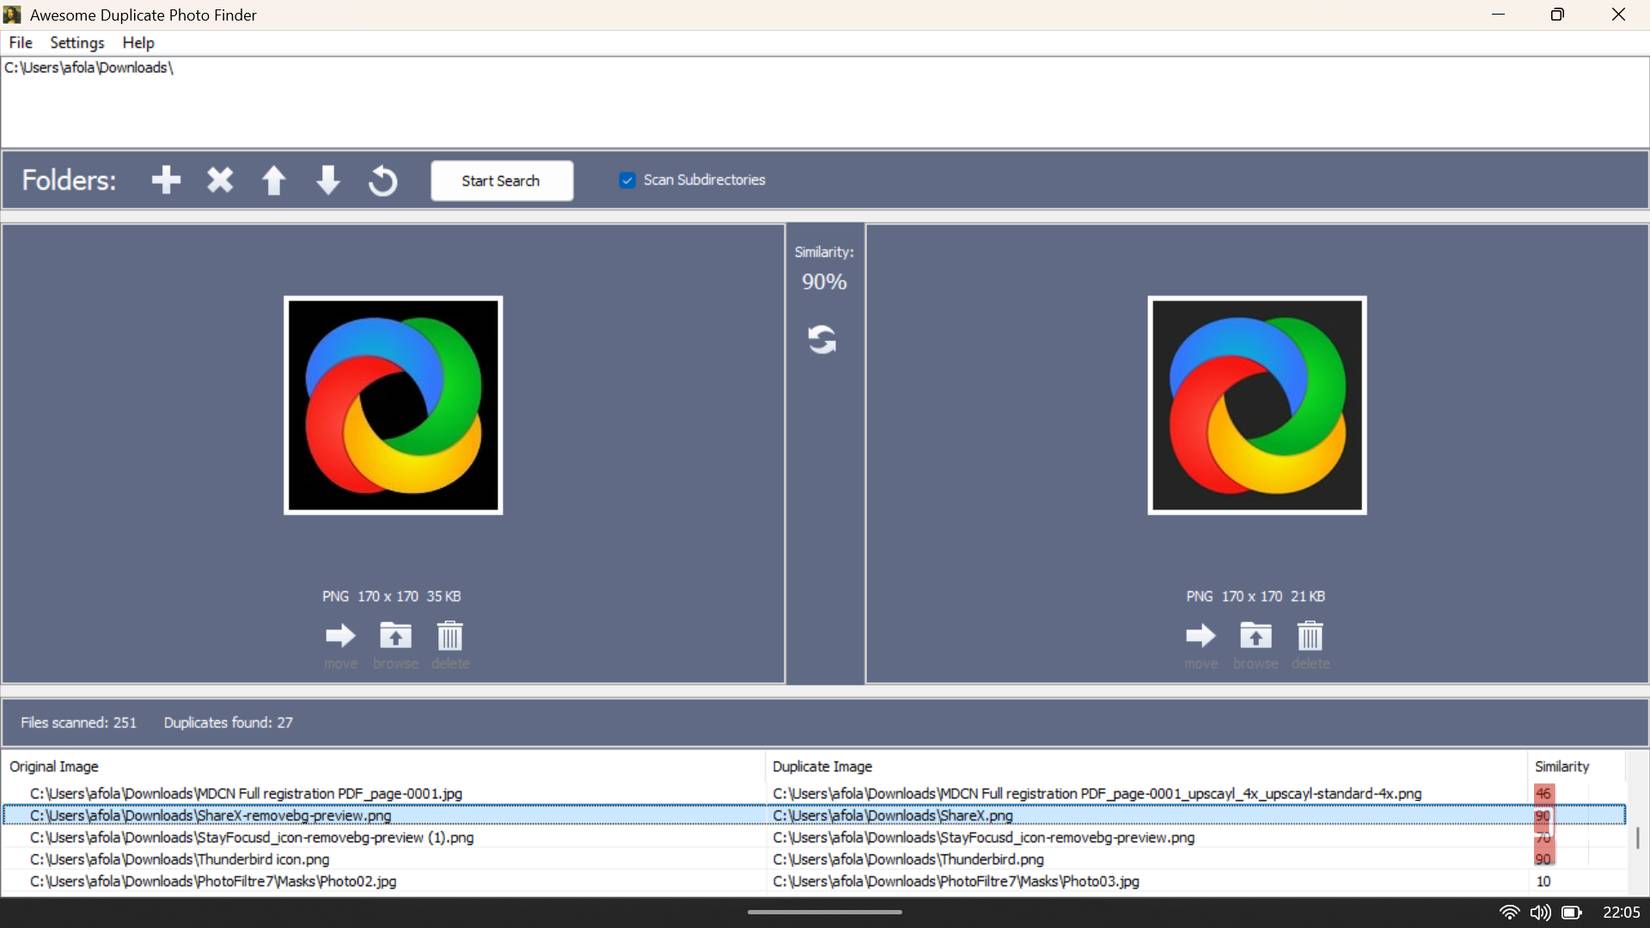Browse the right image's folder
Image resolution: width=1650 pixels, height=928 pixels.
click(x=1255, y=636)
